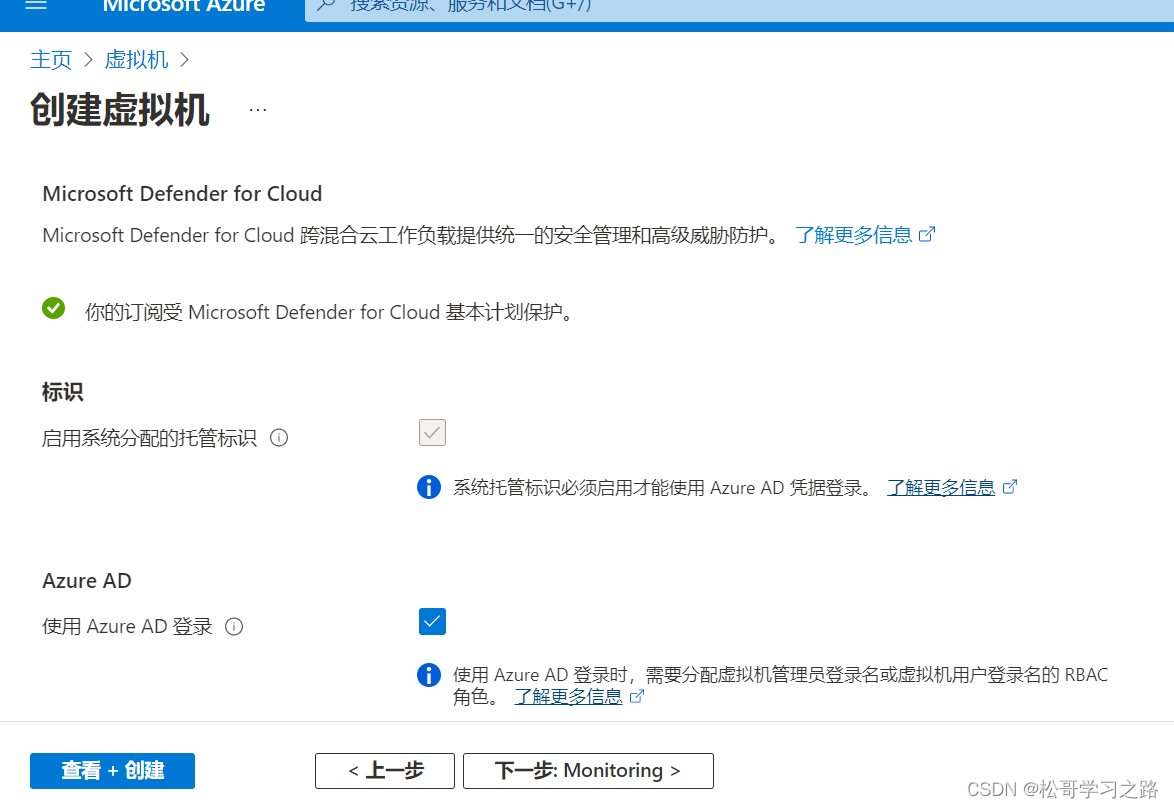Show info tooltip for 使用 Azure AD 登录
Viewport: 1174px width, 808px height.
[x=234, y=626]
